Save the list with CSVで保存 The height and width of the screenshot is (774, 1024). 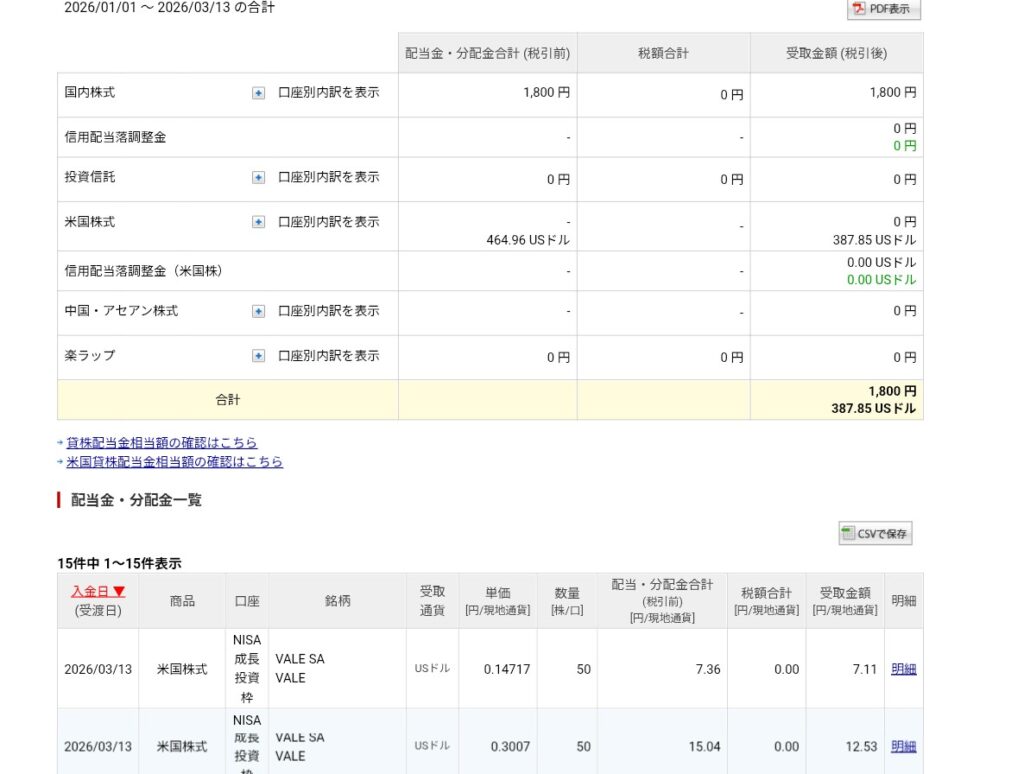click(875, 534)
